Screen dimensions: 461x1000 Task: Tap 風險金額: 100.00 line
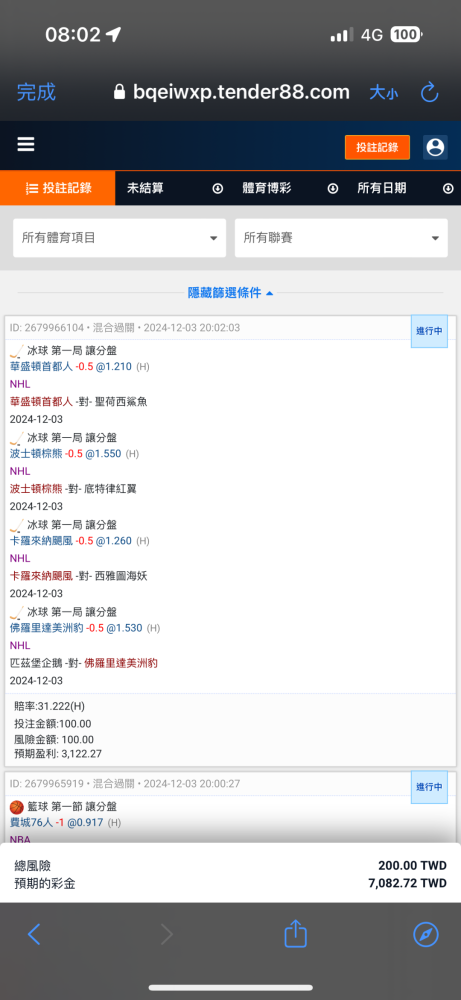[54, 740]
